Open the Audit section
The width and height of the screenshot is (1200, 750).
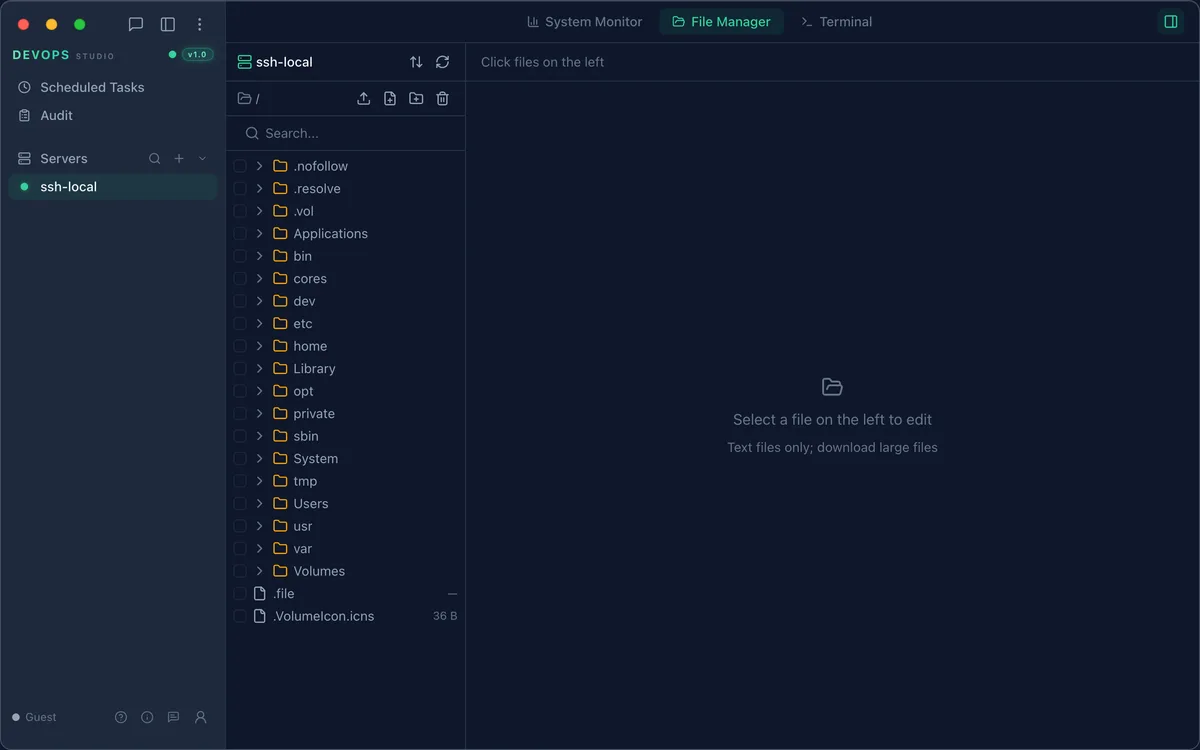[112, 115]
